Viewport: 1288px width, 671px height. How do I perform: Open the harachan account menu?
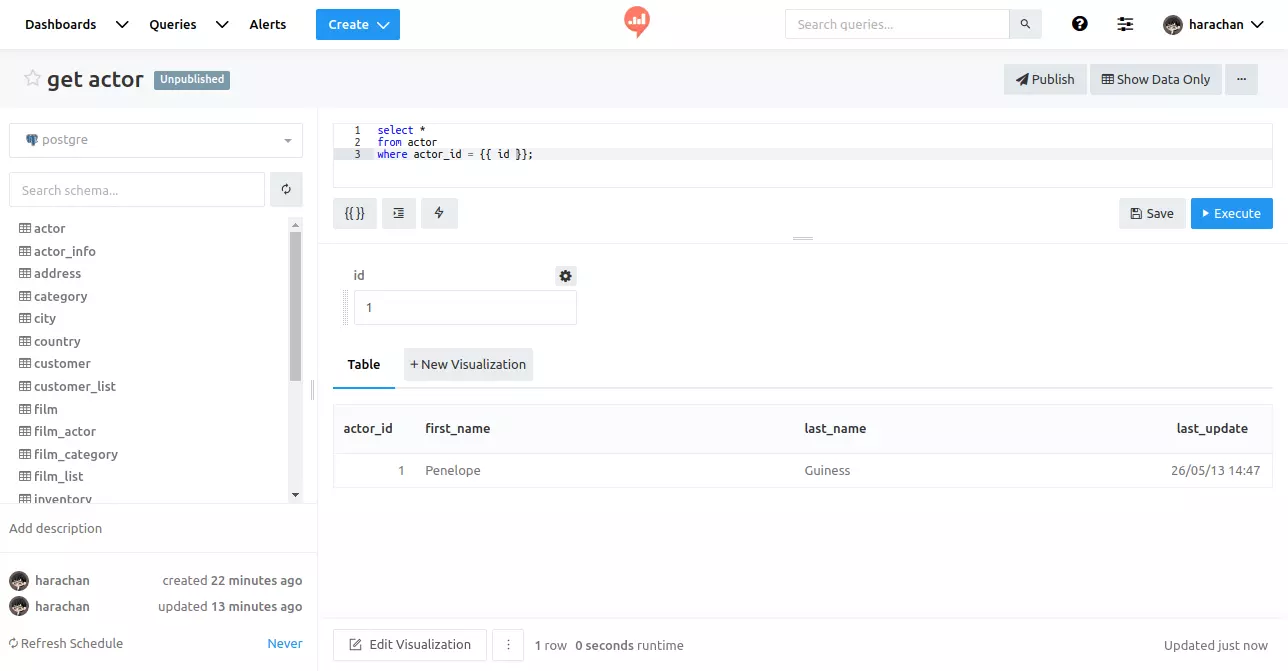coord(1213,23)
